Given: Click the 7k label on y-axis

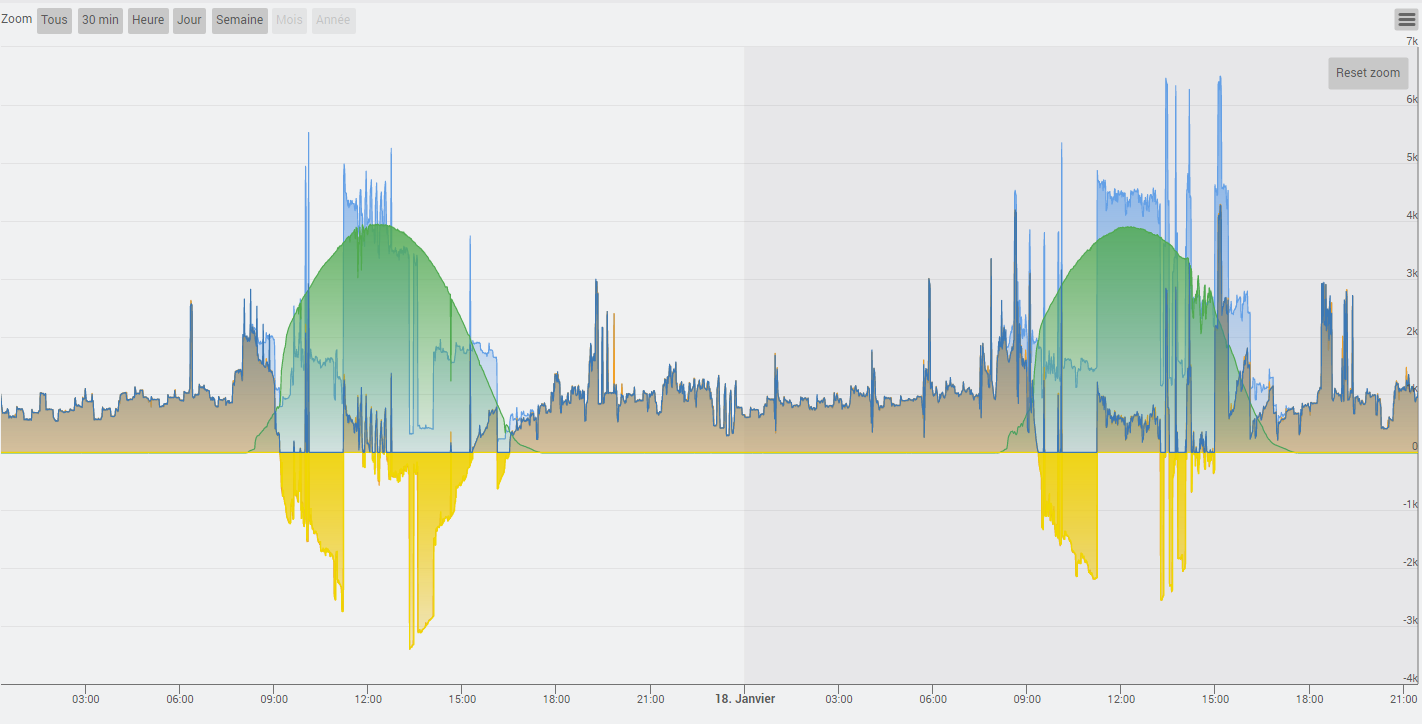Looking at the screenshot, I should (1411, 41).
